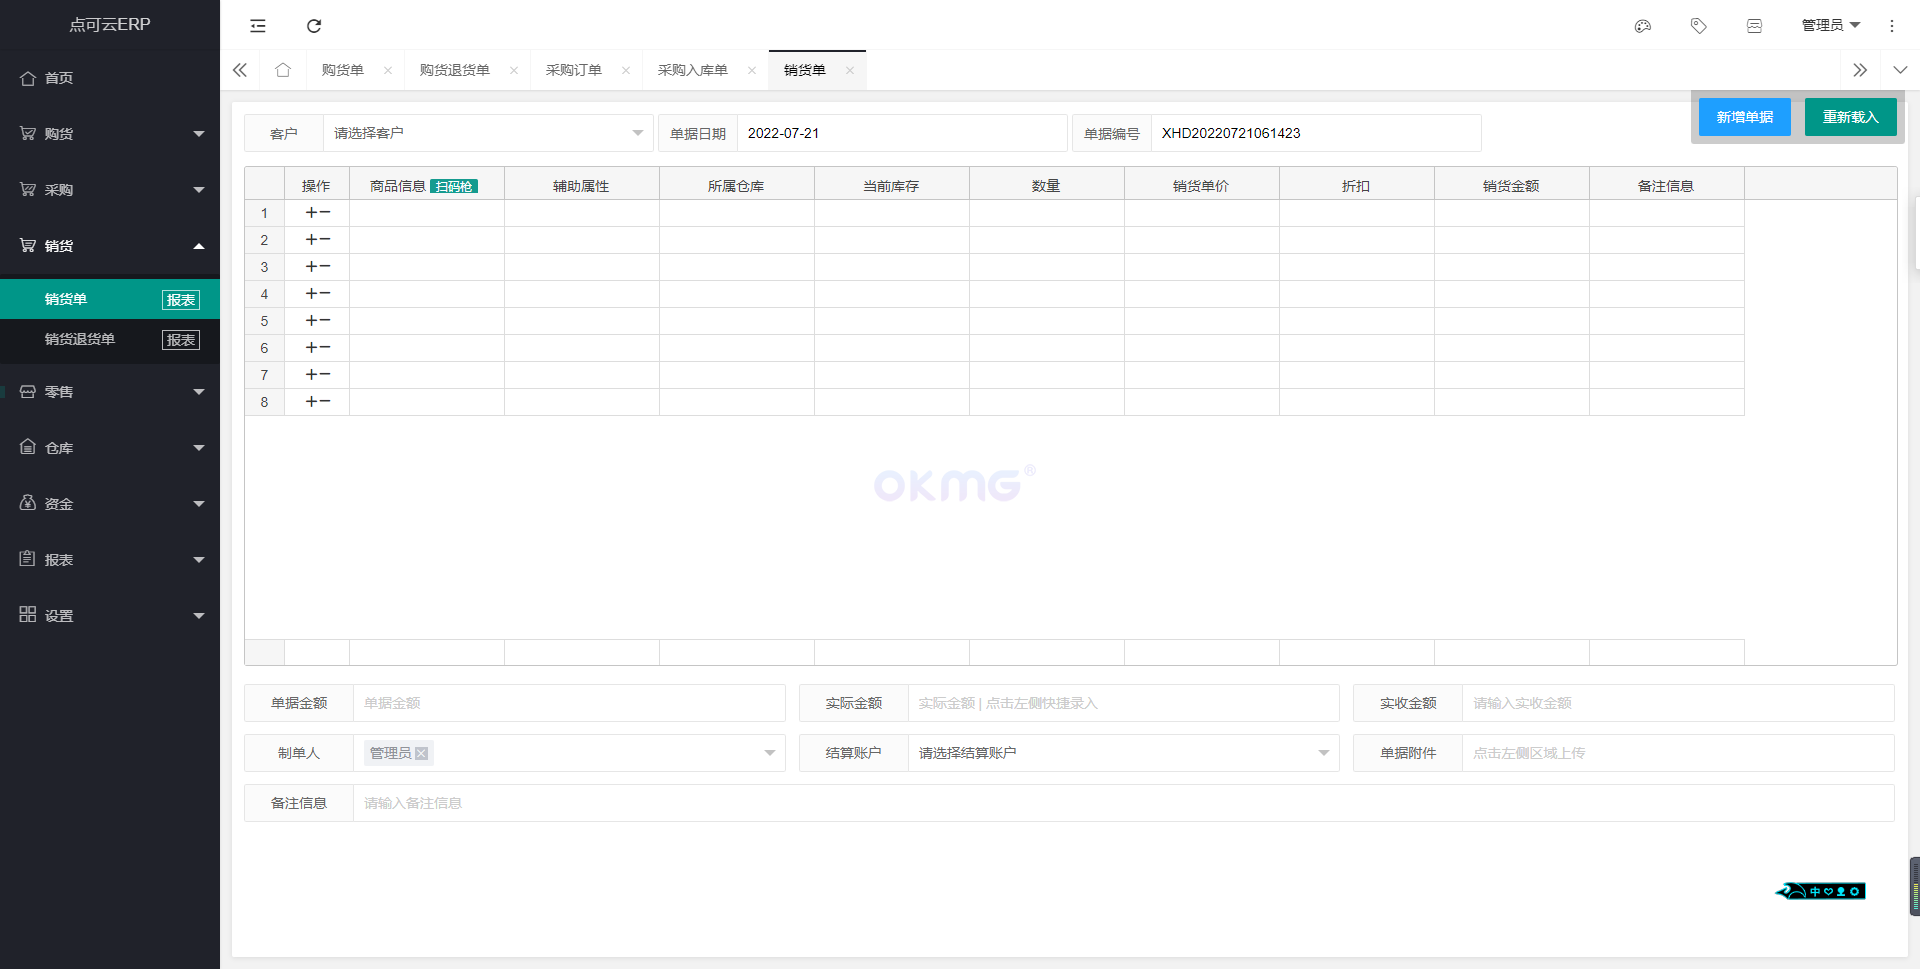1920x969 pixels.
Task: Click the 销货单价 column header
Action: [1202, 186]
